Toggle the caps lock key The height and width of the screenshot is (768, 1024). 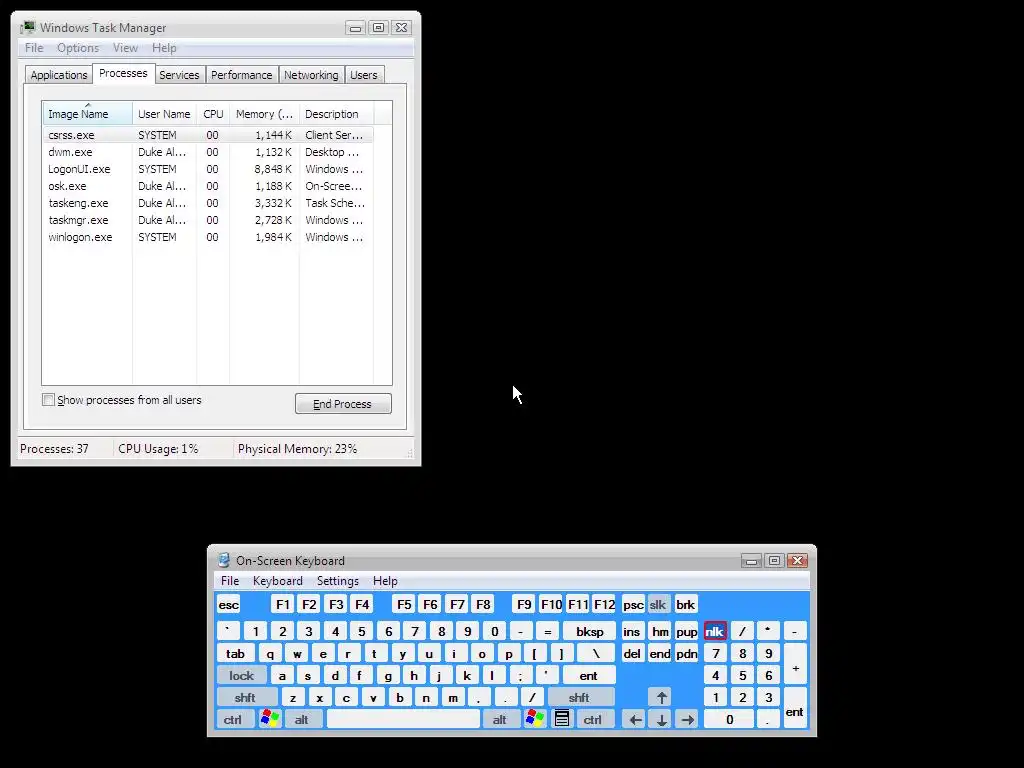pos(241,675)
